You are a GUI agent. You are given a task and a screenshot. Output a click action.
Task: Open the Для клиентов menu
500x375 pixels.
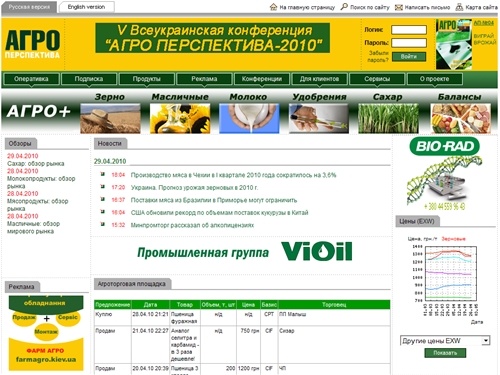point(319,79)
